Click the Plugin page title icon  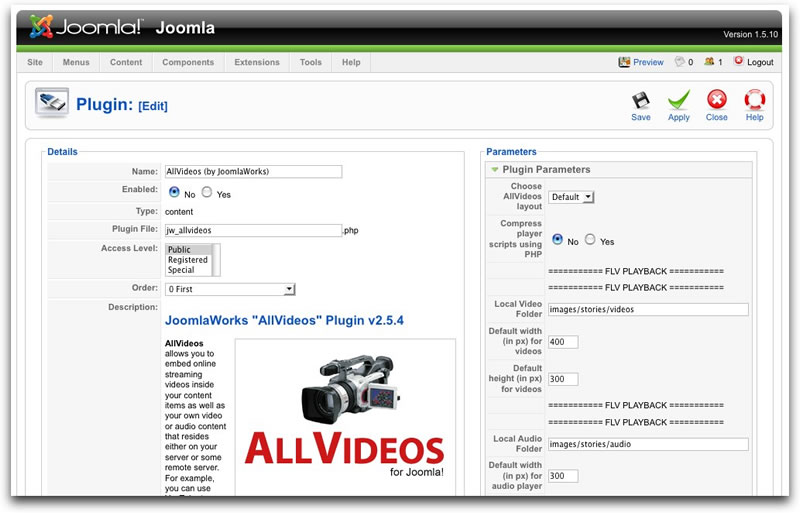click(x=52, y=103)
